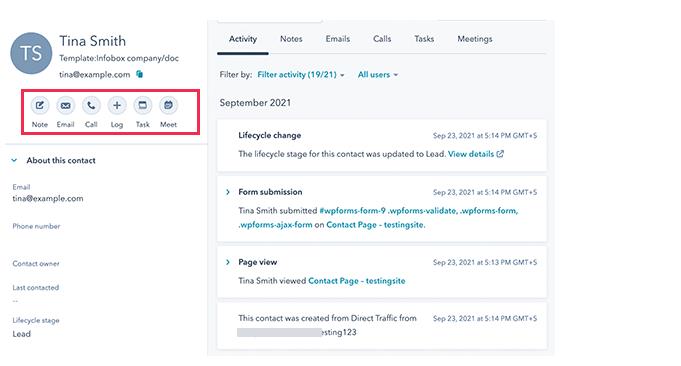The height and width of the screenshot is (366, 681).
Task: Copy the email address with the copy icon
Action: (x=139, y=74)
